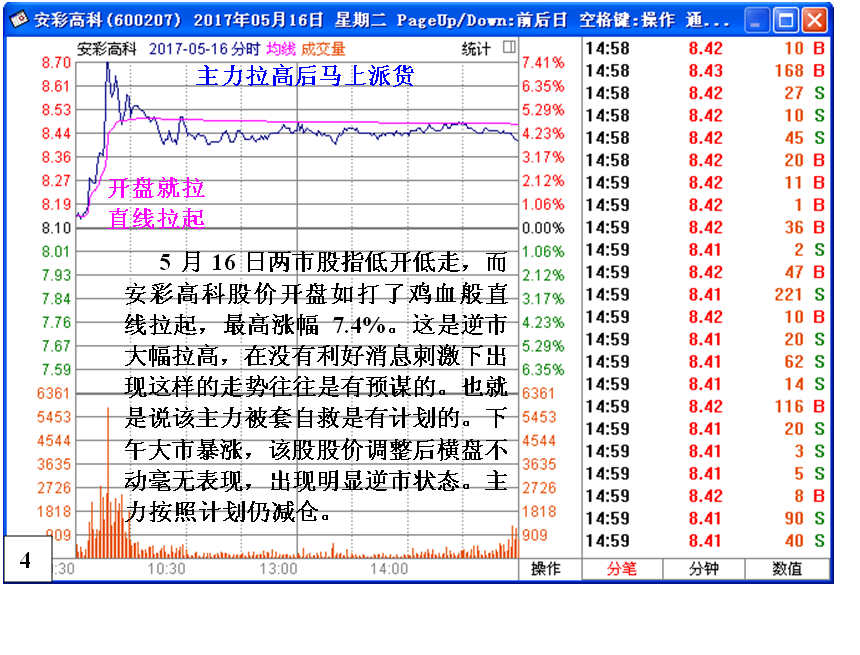
Task: Select the tick row with volume 168 B
Action: (705, 71)
